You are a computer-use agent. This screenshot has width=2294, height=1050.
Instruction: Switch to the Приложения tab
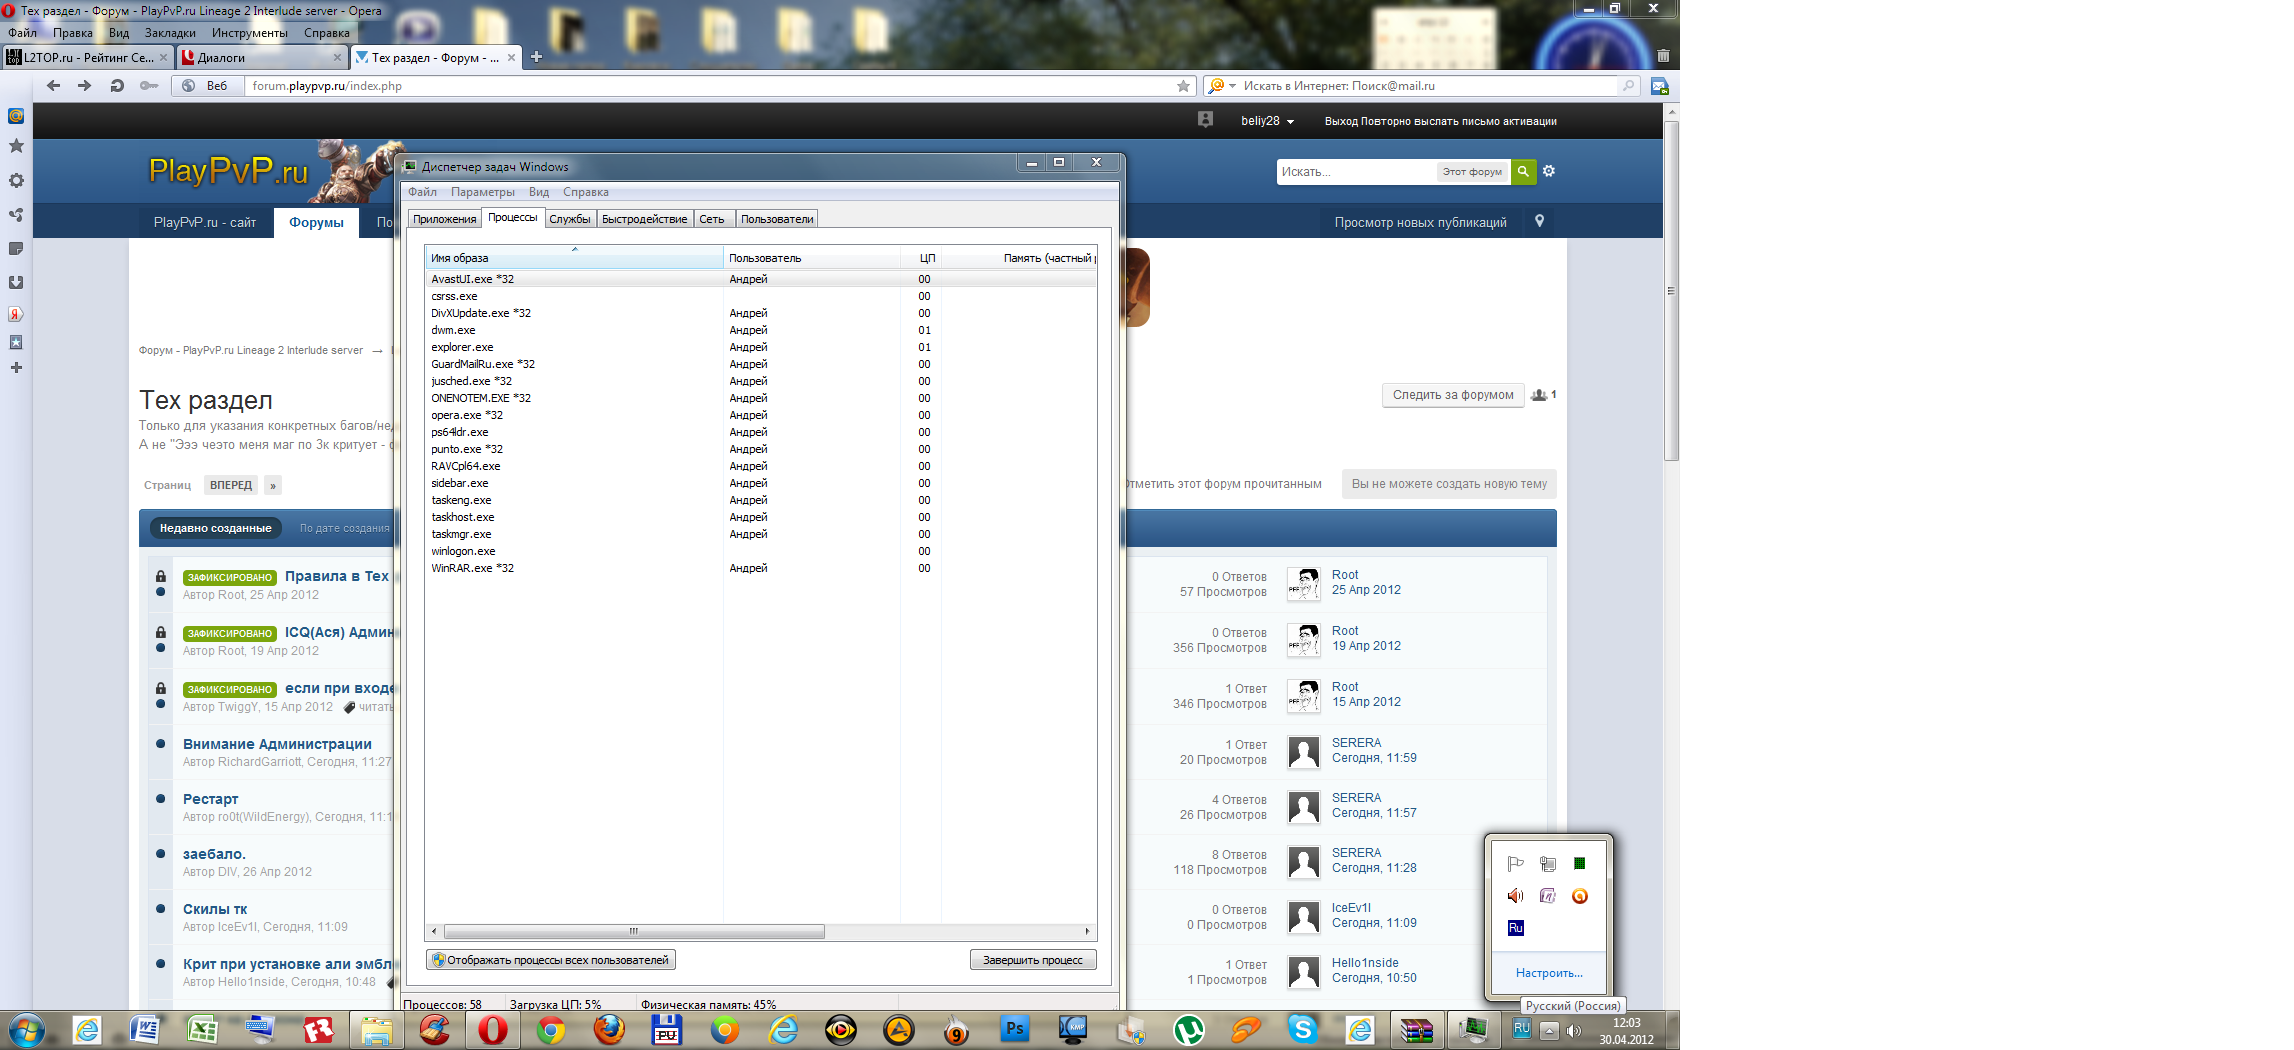point(444,219)
